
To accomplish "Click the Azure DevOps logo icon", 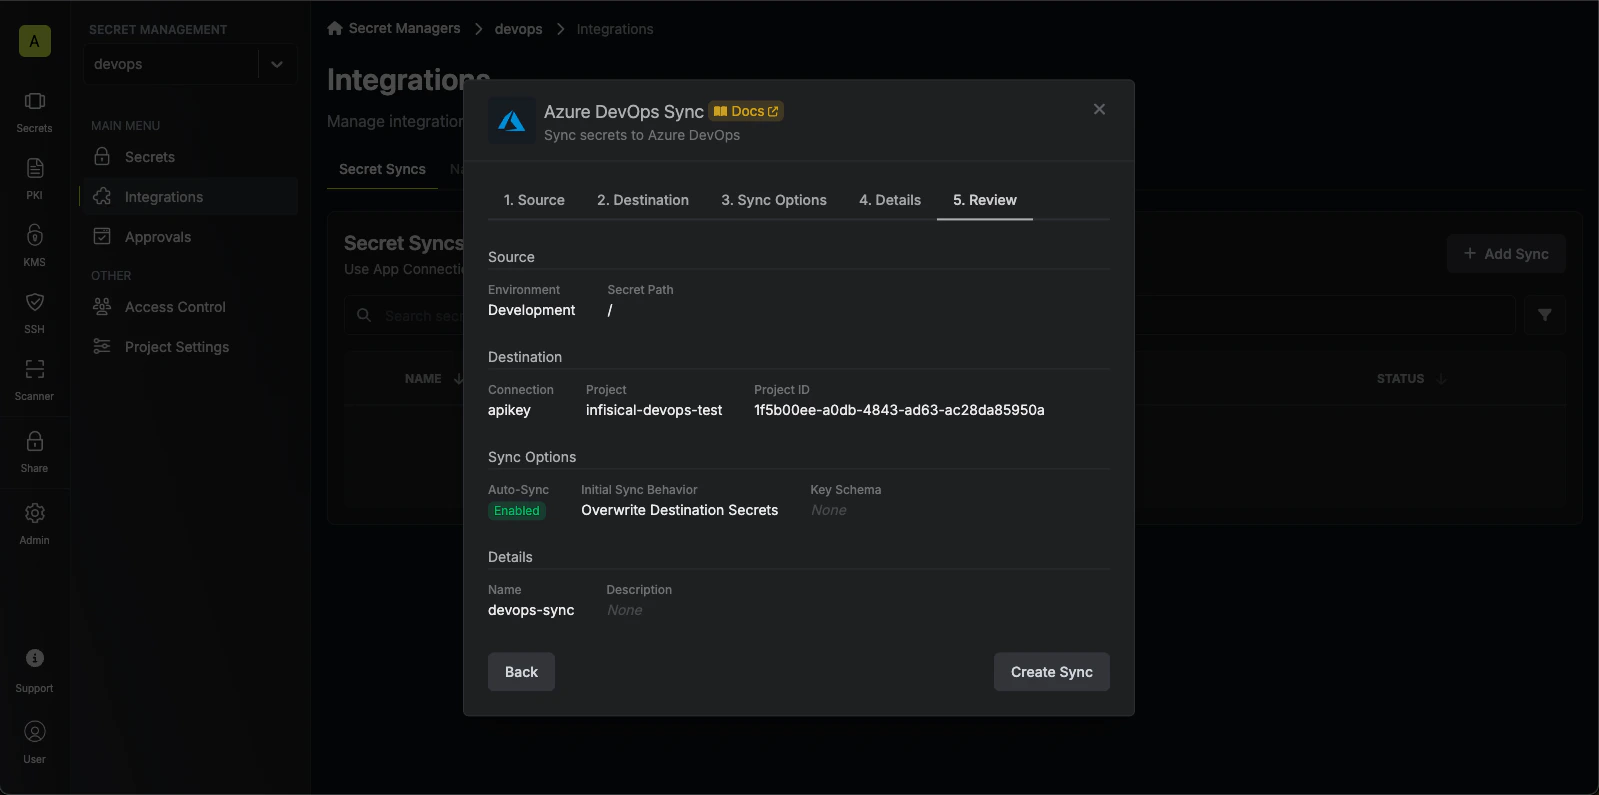I will click(x=512, y=121).
